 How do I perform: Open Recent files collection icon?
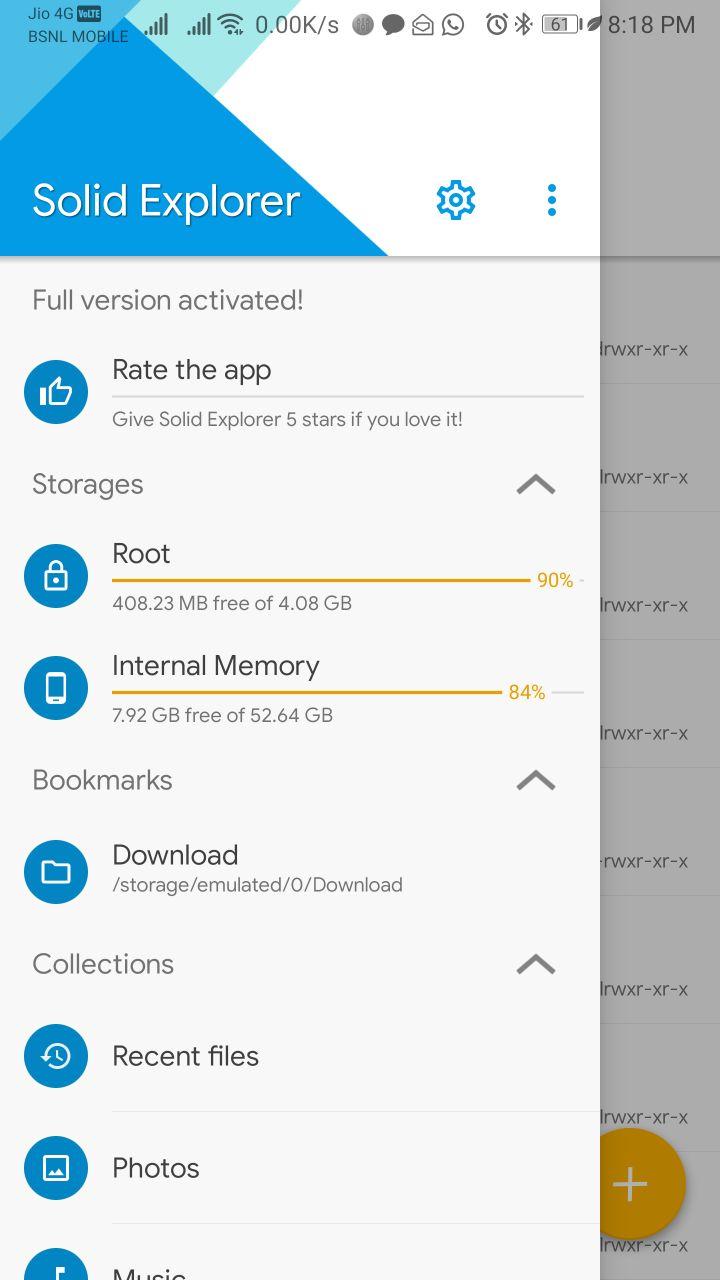point(56,1055)
